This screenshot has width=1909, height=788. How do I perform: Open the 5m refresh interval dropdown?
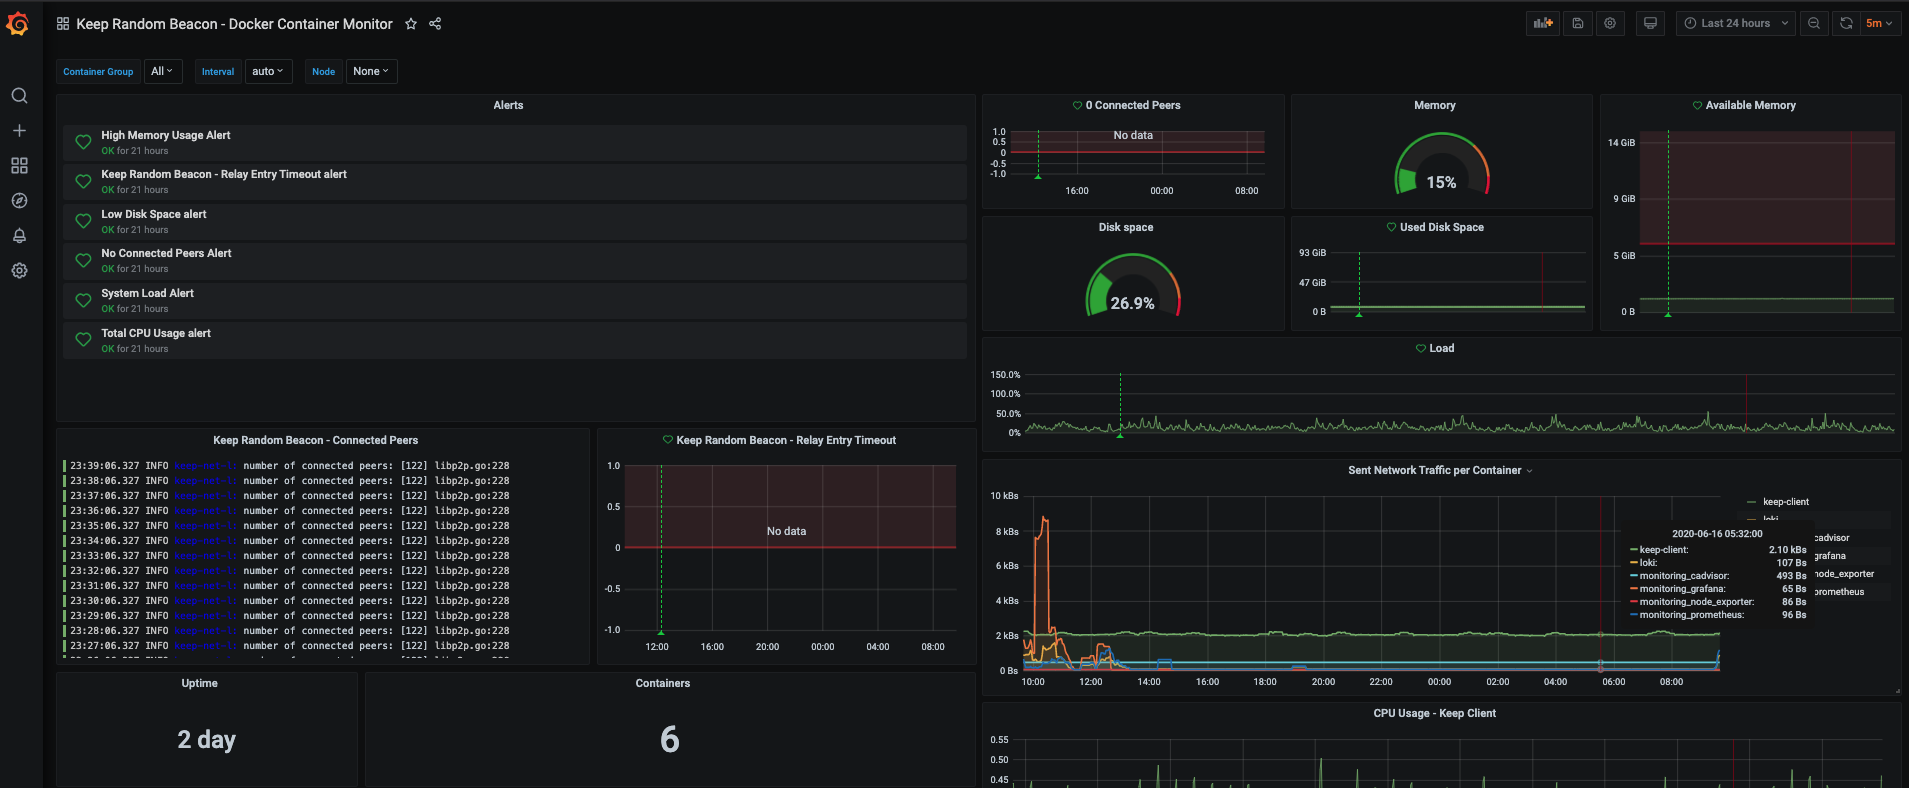[1880, 23]
